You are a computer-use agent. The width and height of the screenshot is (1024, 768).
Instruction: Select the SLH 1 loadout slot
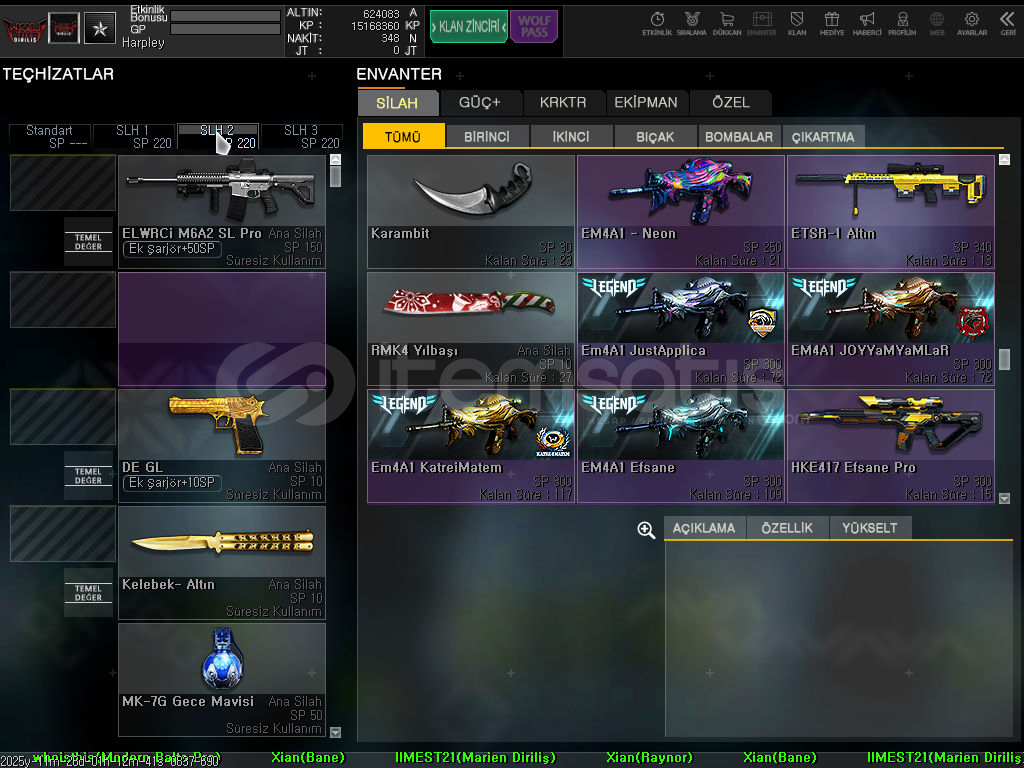[134, 136]
